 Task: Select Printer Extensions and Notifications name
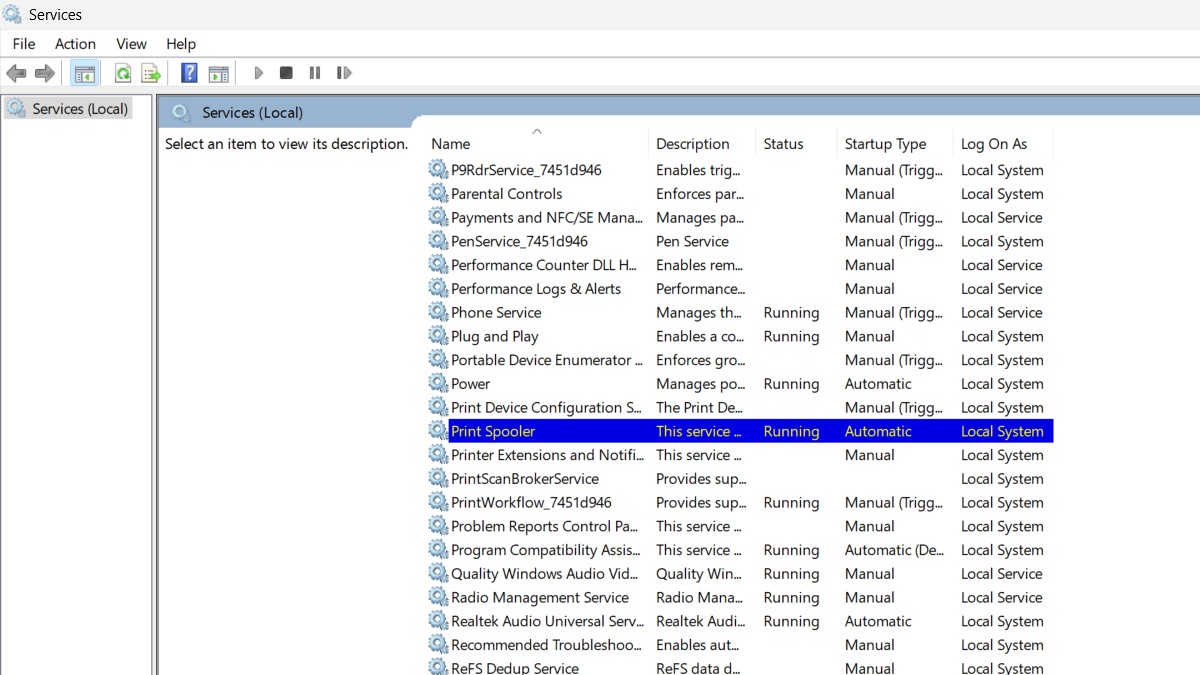pos(547,455)
